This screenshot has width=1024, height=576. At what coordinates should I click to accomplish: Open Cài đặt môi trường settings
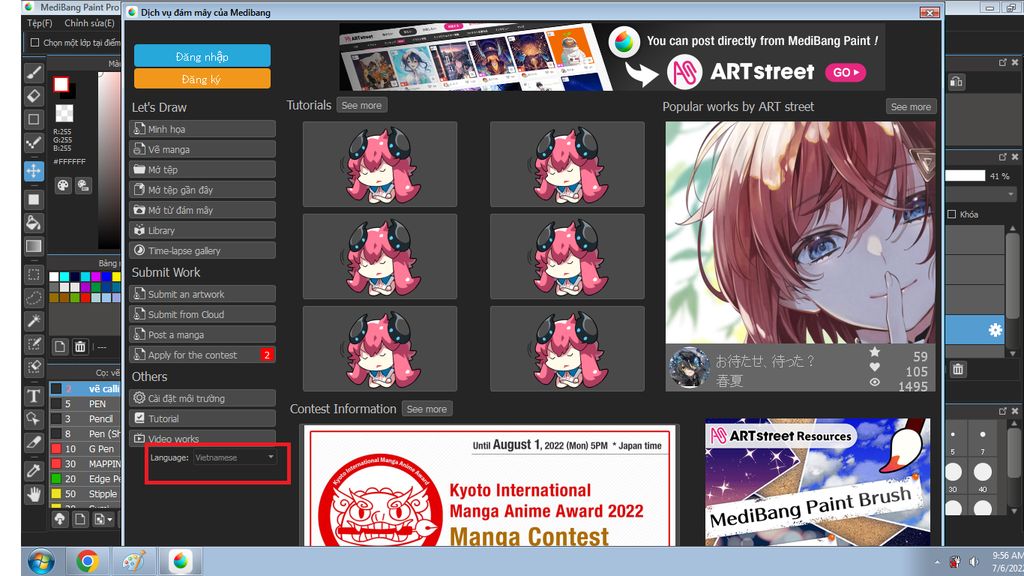(x=202, y=398)
